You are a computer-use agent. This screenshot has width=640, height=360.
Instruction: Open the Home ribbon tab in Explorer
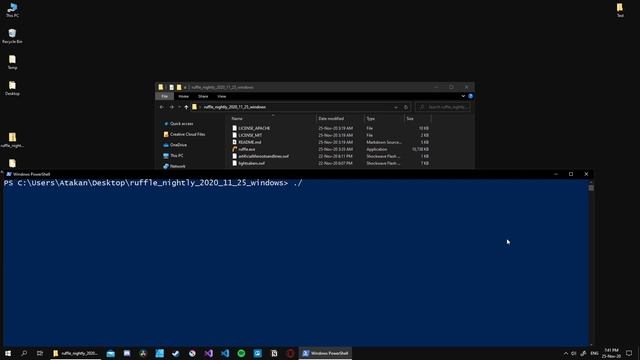click(184, 96)
